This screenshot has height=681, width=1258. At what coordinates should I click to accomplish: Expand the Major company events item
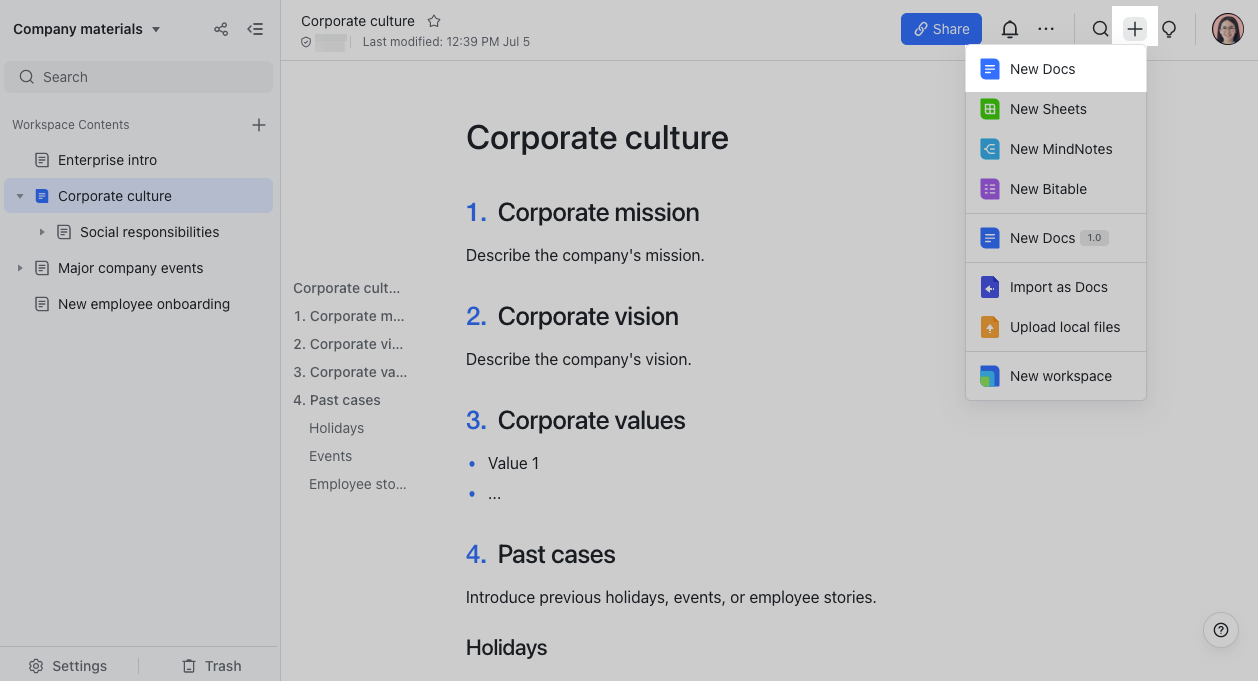point(20,268)
